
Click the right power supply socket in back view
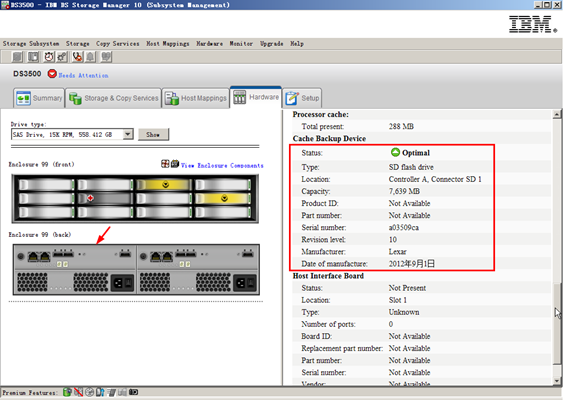coord(245,283)
